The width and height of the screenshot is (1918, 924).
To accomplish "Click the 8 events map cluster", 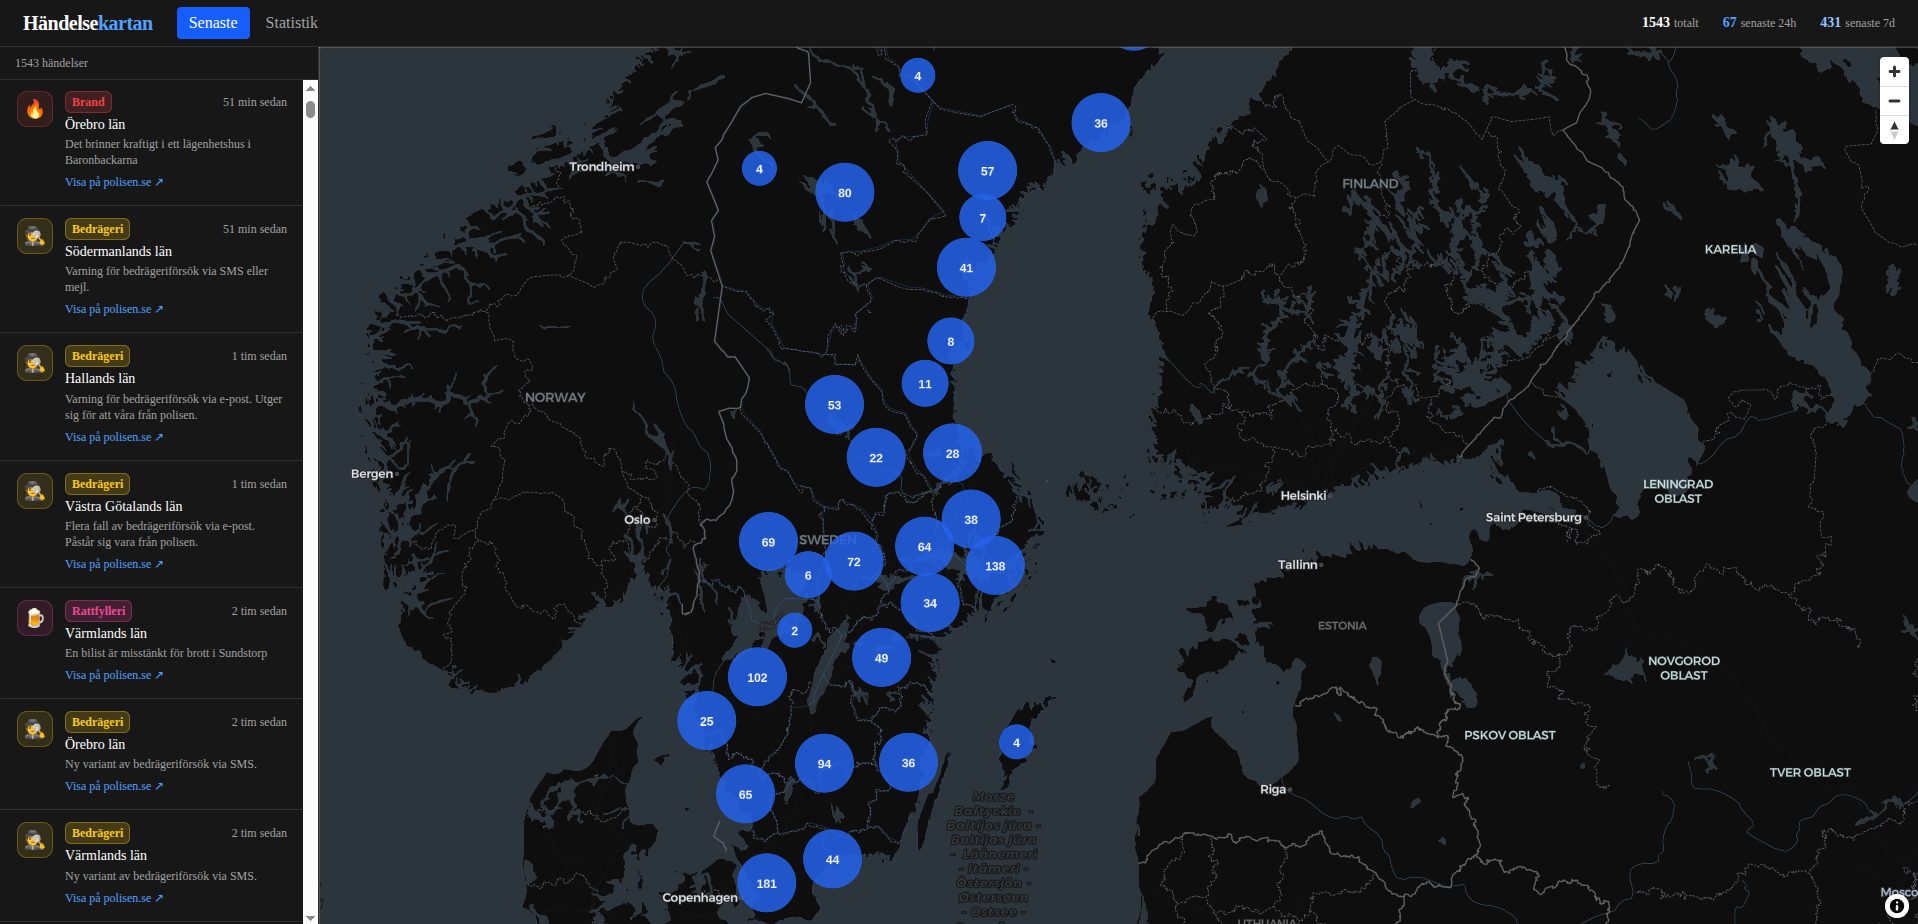I will coord(950,341).
